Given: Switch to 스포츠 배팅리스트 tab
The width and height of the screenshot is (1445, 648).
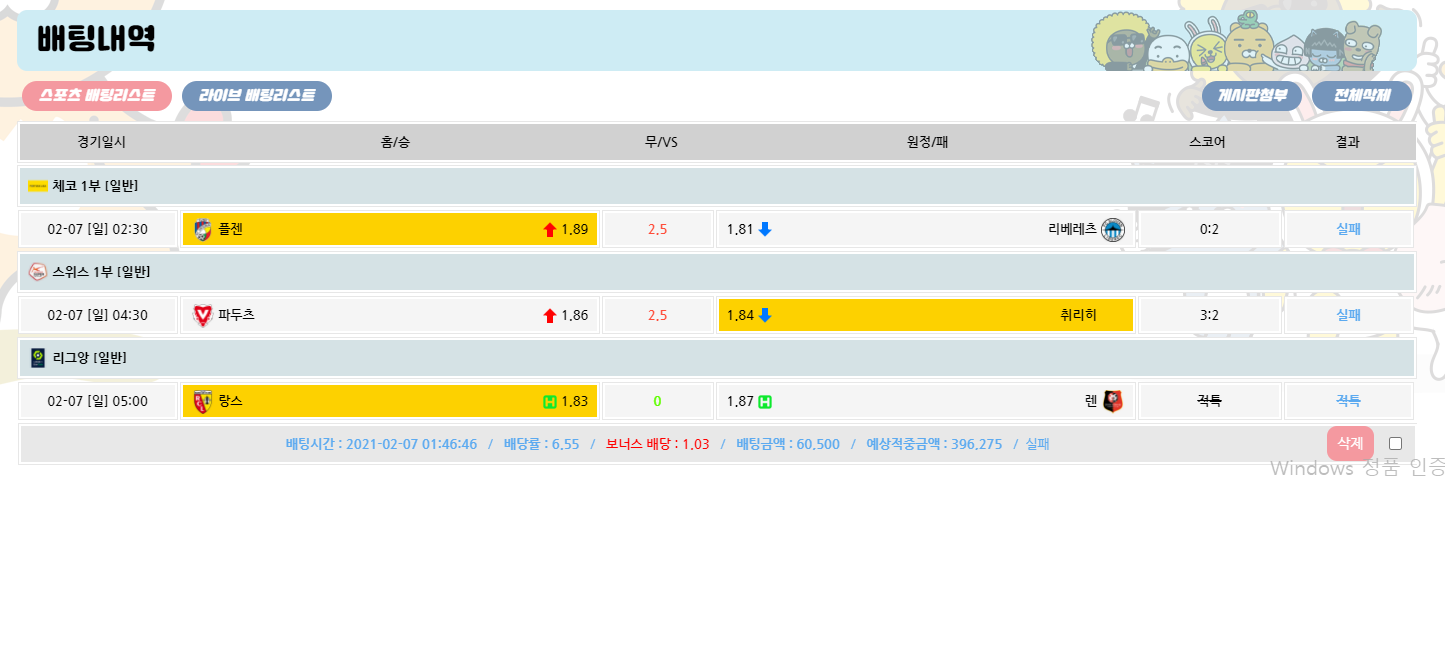Looking at the screenshot, I should (97, 96).
